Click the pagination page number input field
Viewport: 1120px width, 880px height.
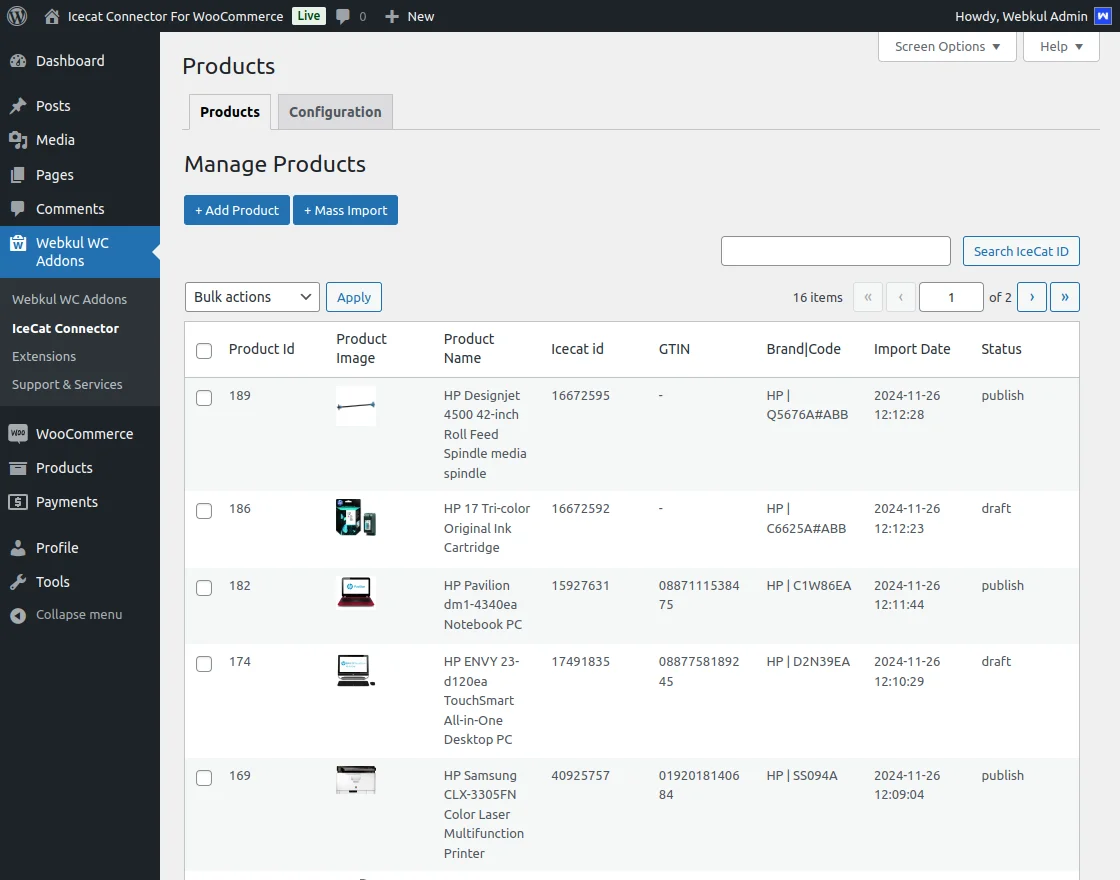950,297
